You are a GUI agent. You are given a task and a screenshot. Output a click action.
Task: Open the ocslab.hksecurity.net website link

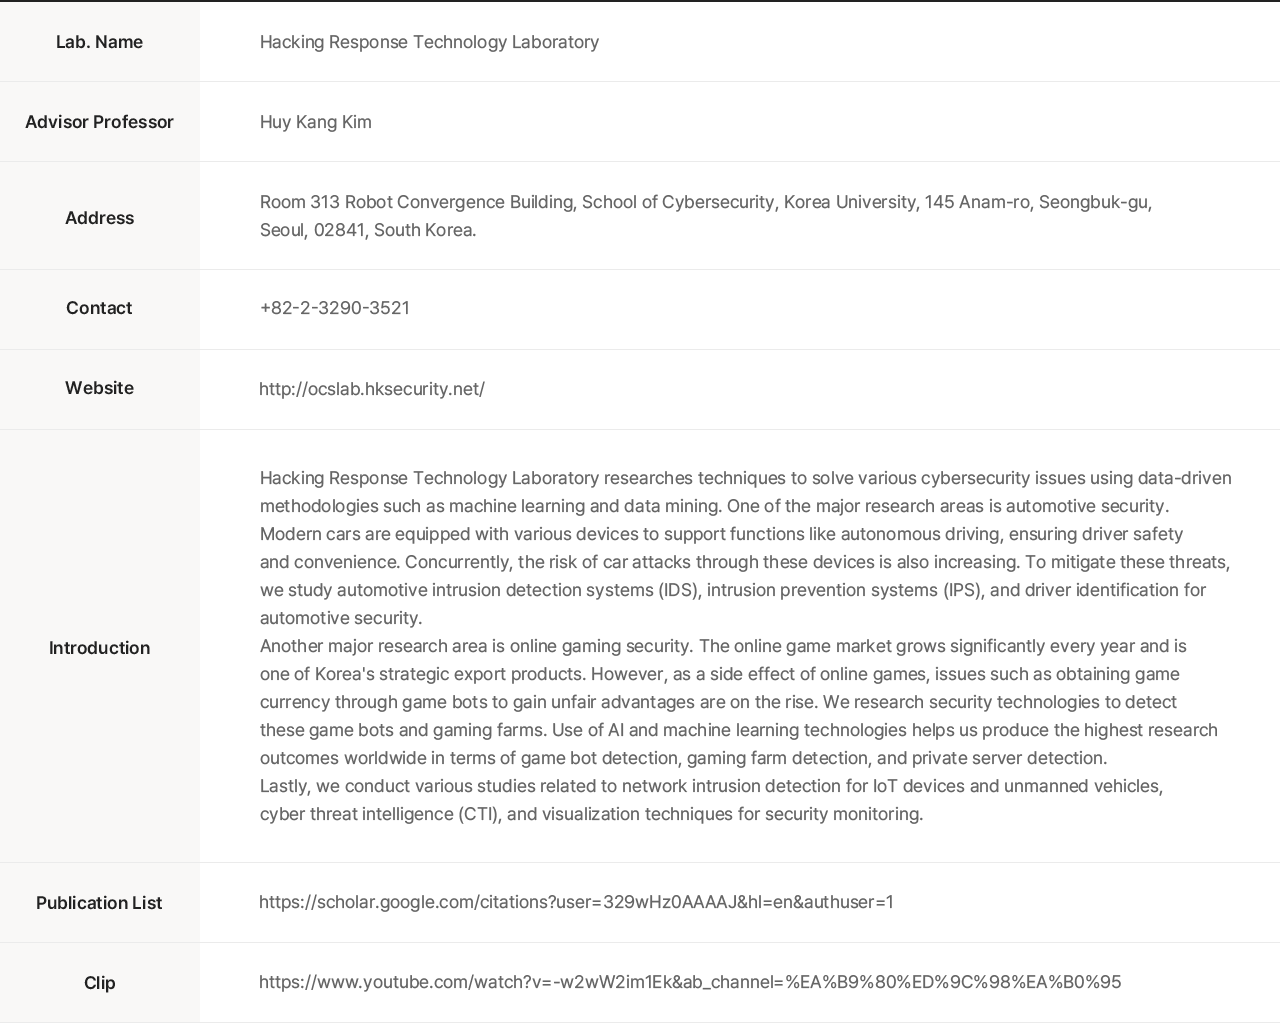tap(371, 389)
